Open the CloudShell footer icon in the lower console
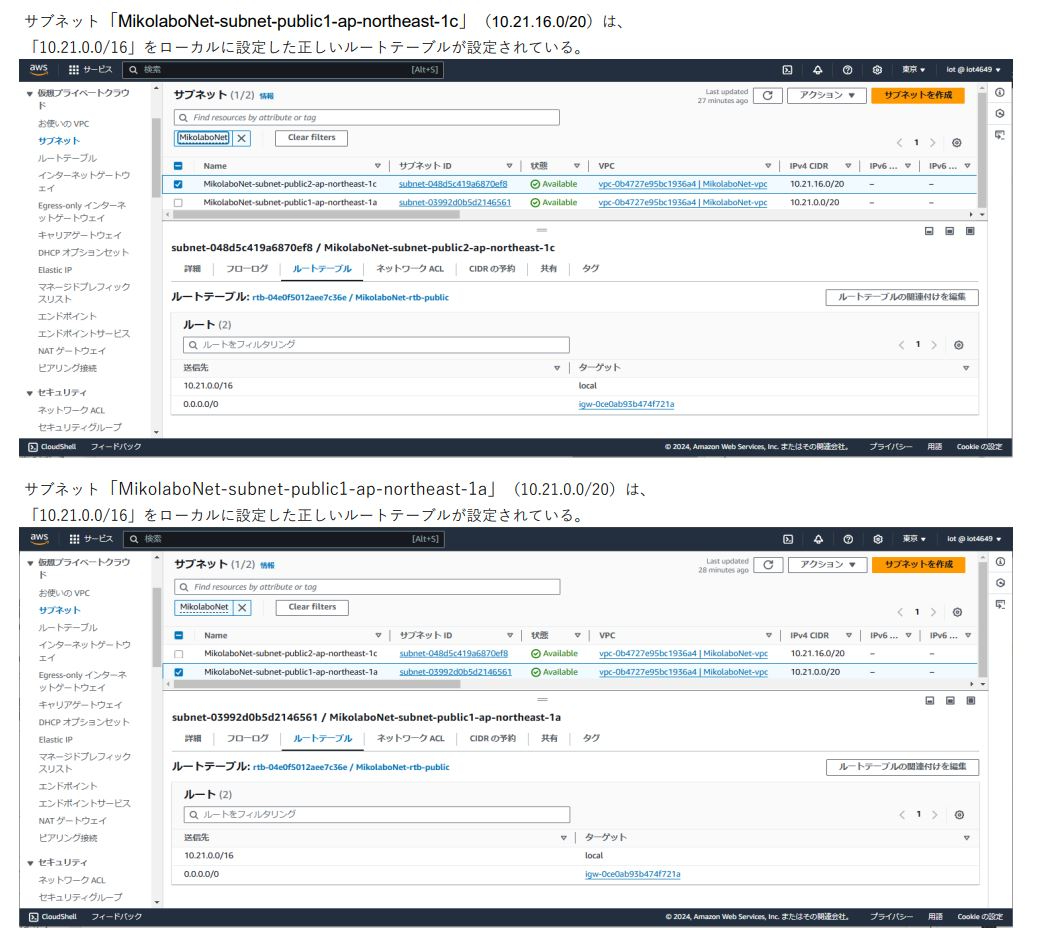This screenshot has width=1038, height=948. coord(33,917)
